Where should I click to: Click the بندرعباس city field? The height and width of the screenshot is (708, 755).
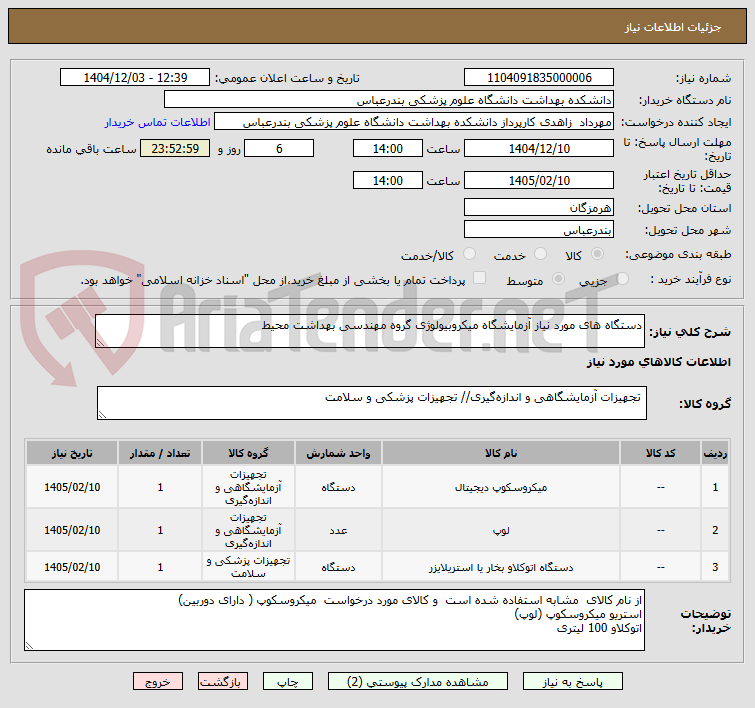click(539, 229)
